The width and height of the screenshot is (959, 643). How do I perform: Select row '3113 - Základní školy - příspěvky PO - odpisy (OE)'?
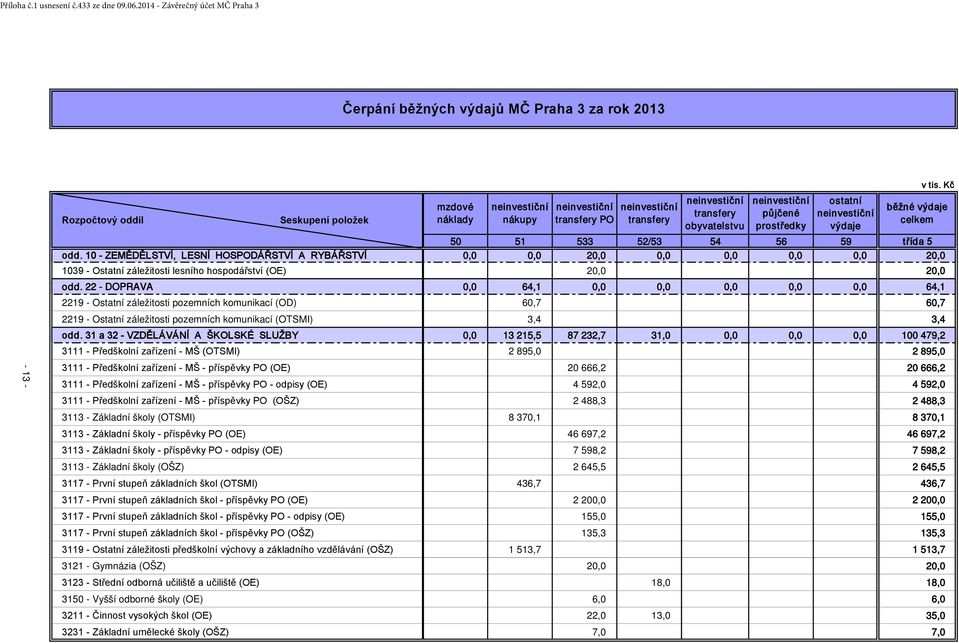pos(503,450)
